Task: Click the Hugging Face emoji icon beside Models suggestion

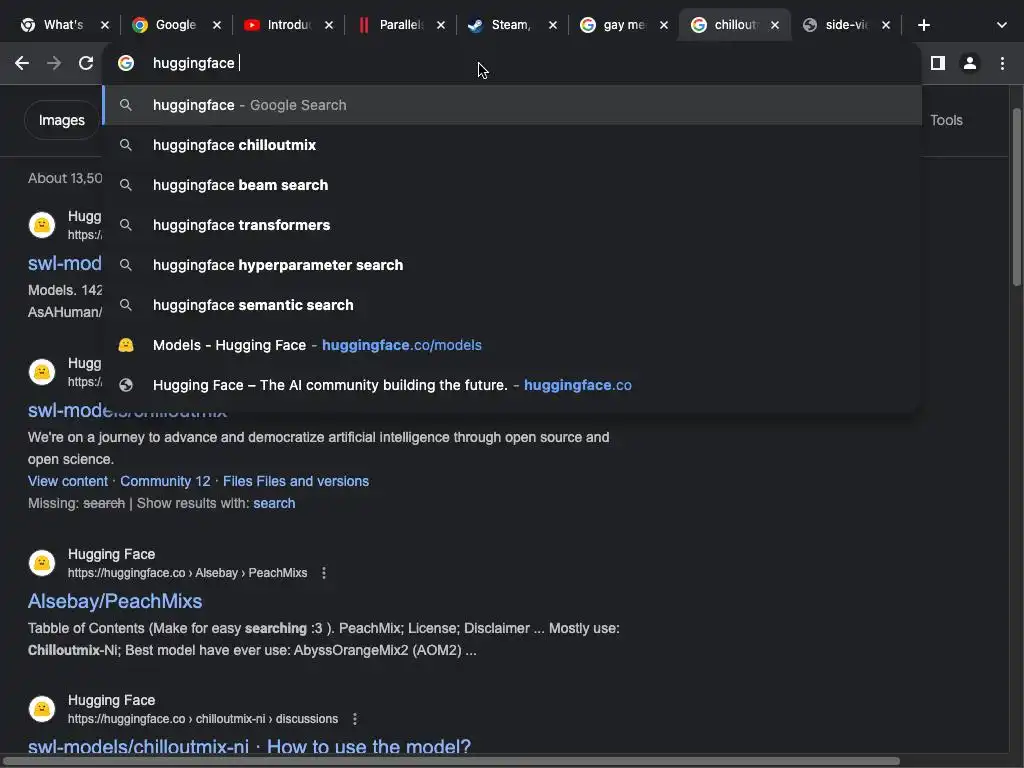Action: tap(126, 345)
